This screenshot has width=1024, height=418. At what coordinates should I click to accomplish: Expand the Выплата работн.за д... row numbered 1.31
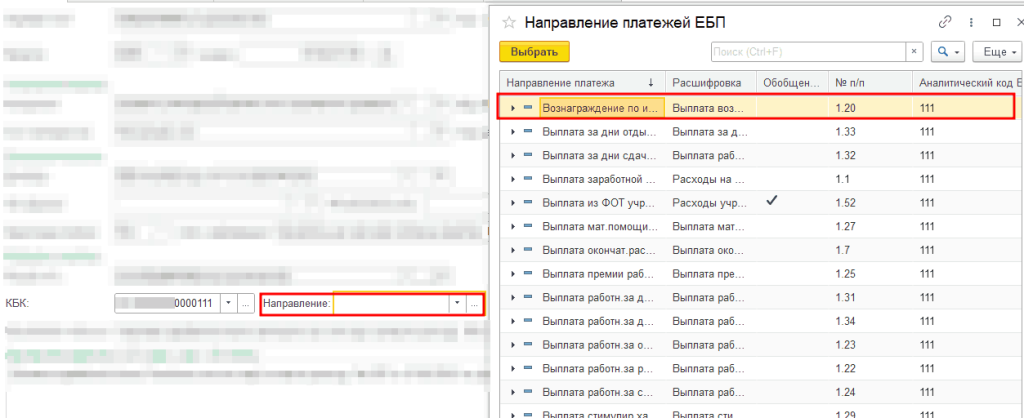pyautogui.click(x=513, y=297)
